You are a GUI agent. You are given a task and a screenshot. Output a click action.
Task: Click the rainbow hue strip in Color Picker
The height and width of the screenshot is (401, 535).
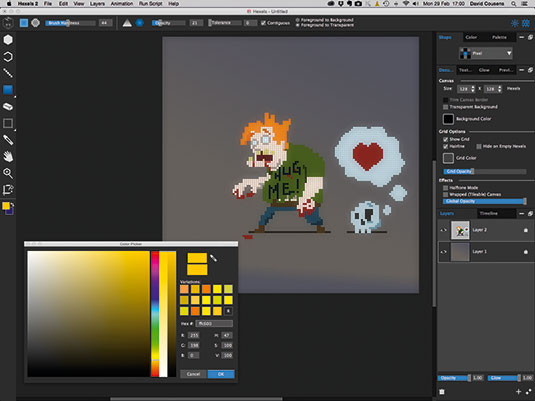[155, 314]
